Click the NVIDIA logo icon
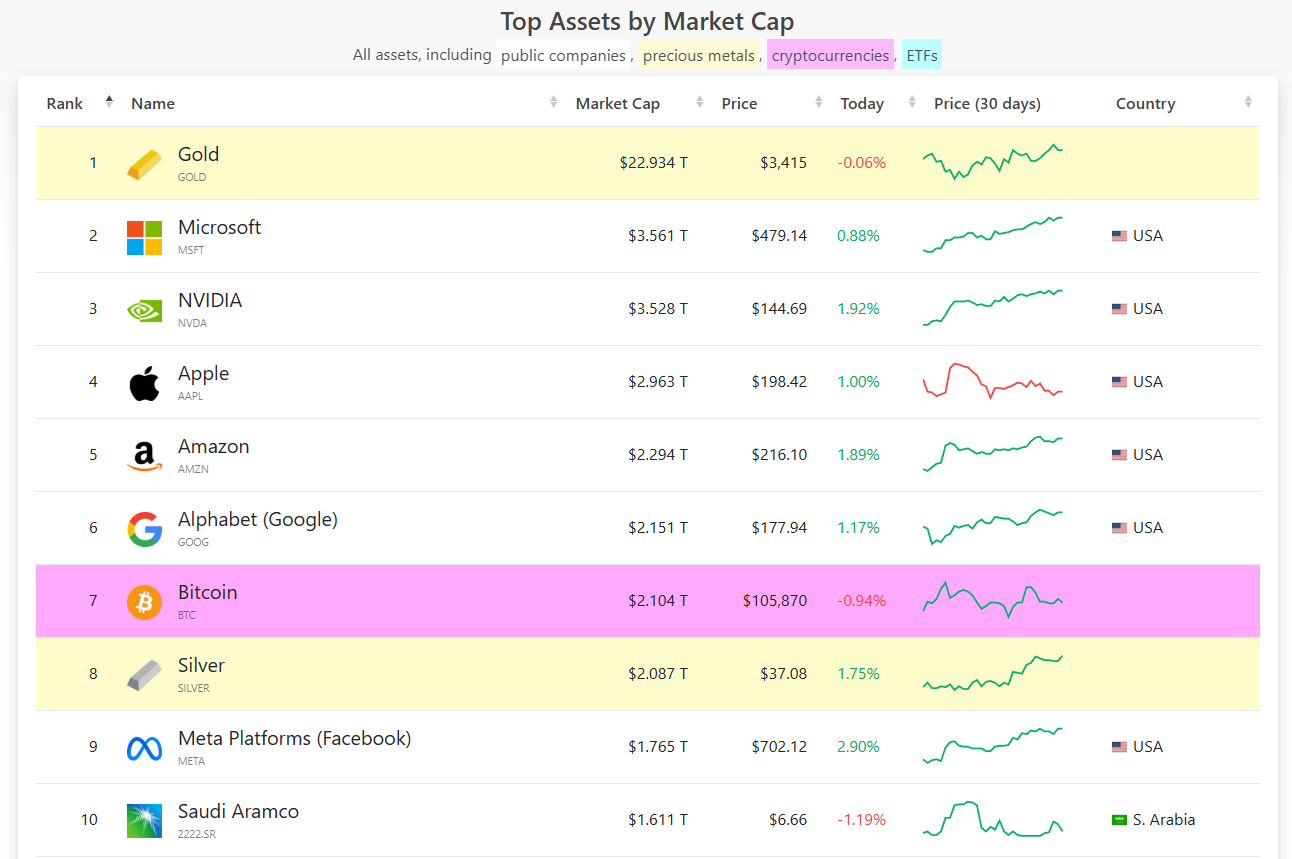Screen dimensions: 1292x859 click(x=144, y=310)
